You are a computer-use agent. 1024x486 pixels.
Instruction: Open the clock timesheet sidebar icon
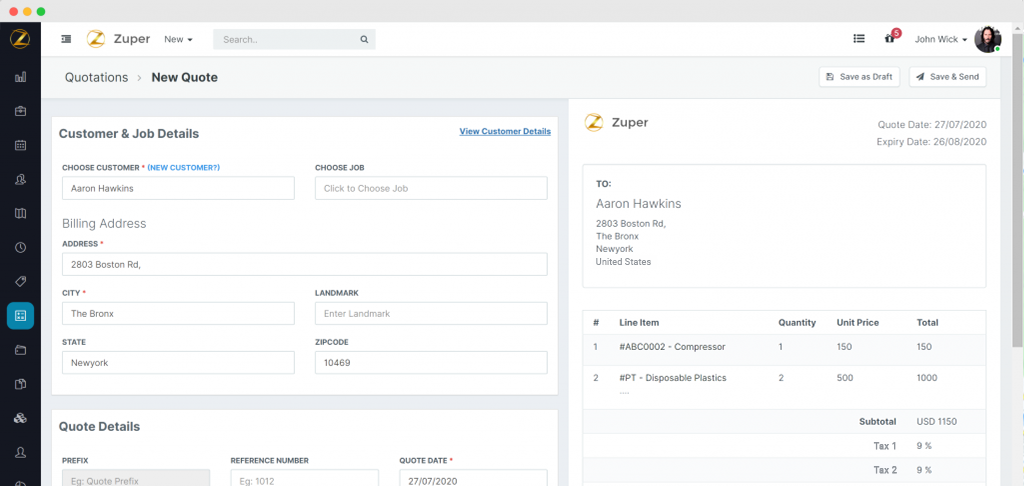[x=20, y=248]
